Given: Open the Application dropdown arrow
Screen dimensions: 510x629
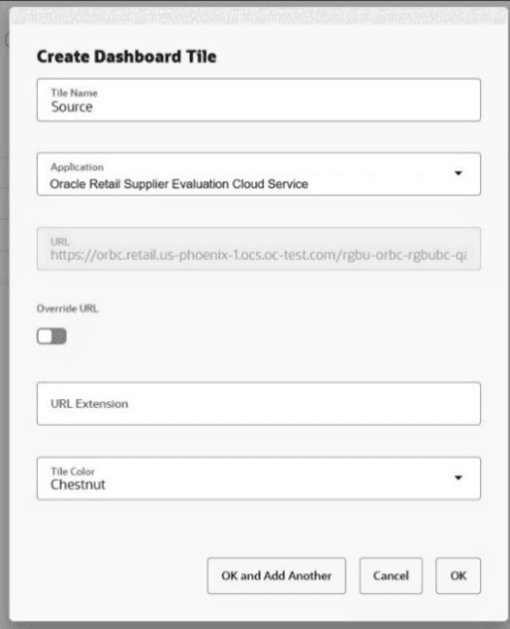Looking at the screenshot, I should point(458,173).
